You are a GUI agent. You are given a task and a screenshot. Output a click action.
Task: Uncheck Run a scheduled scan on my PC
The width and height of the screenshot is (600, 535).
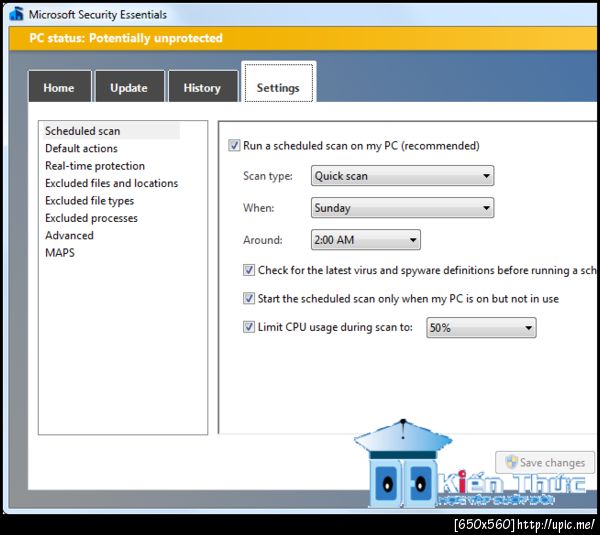tap(234, 145)
